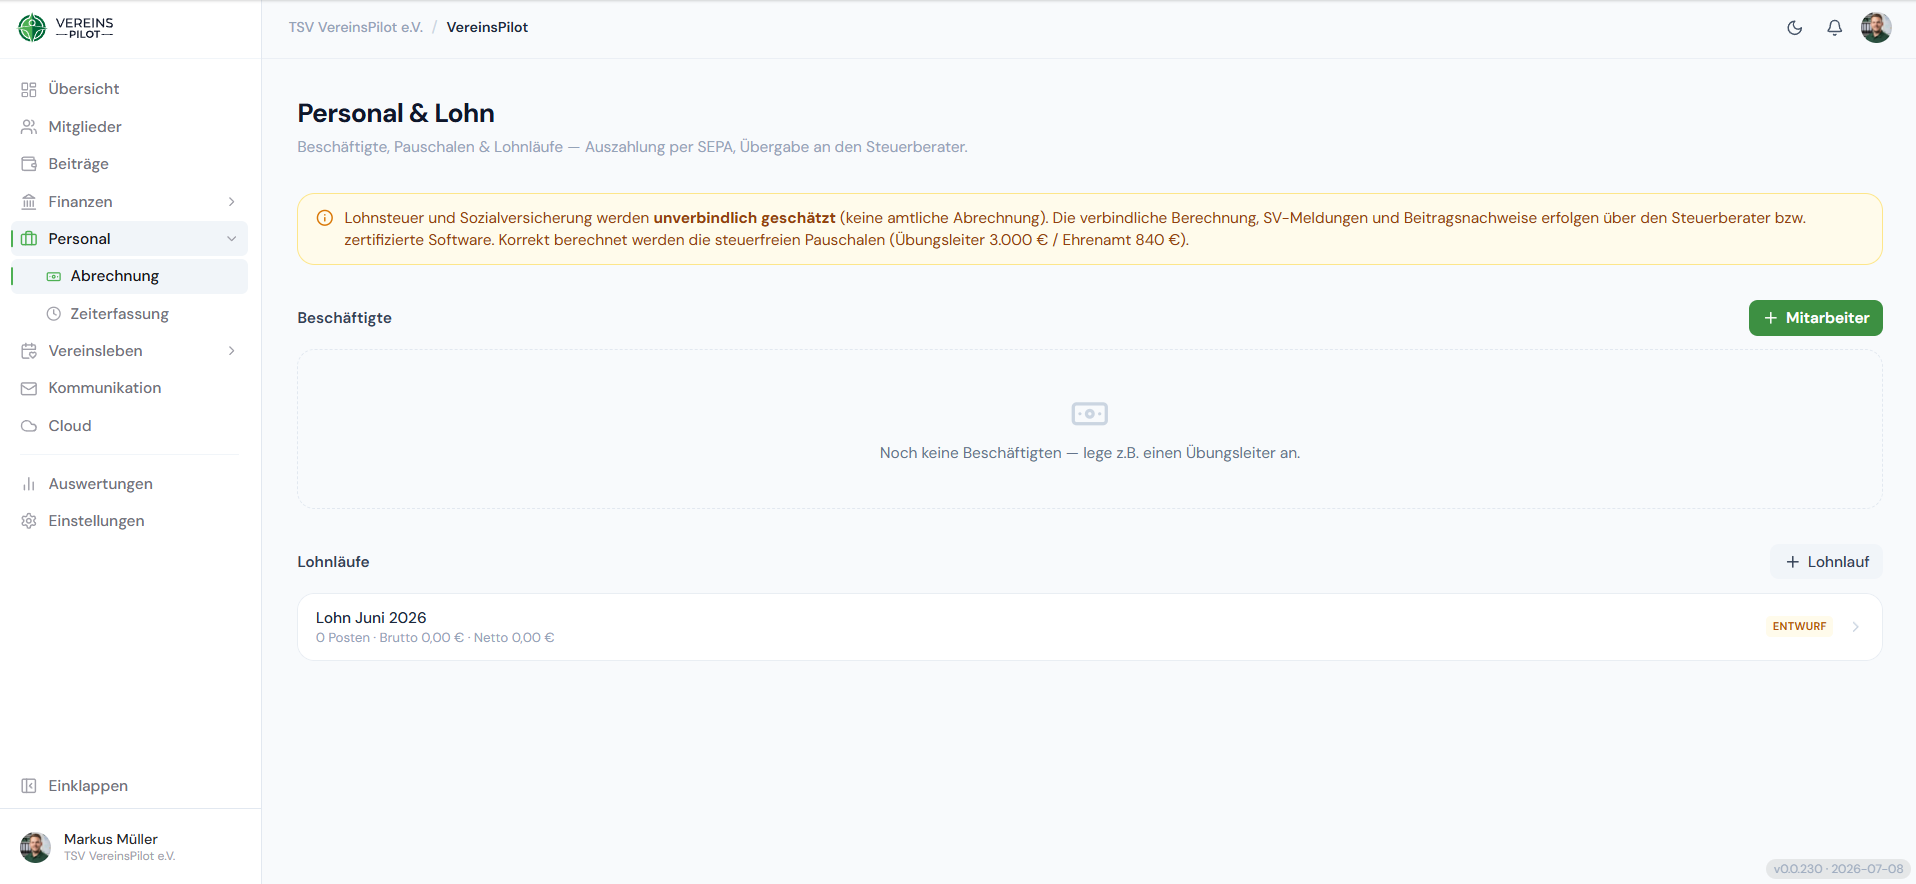Navigate to Kommunikation
1916x884 pixels.
(x=130, y=388)
